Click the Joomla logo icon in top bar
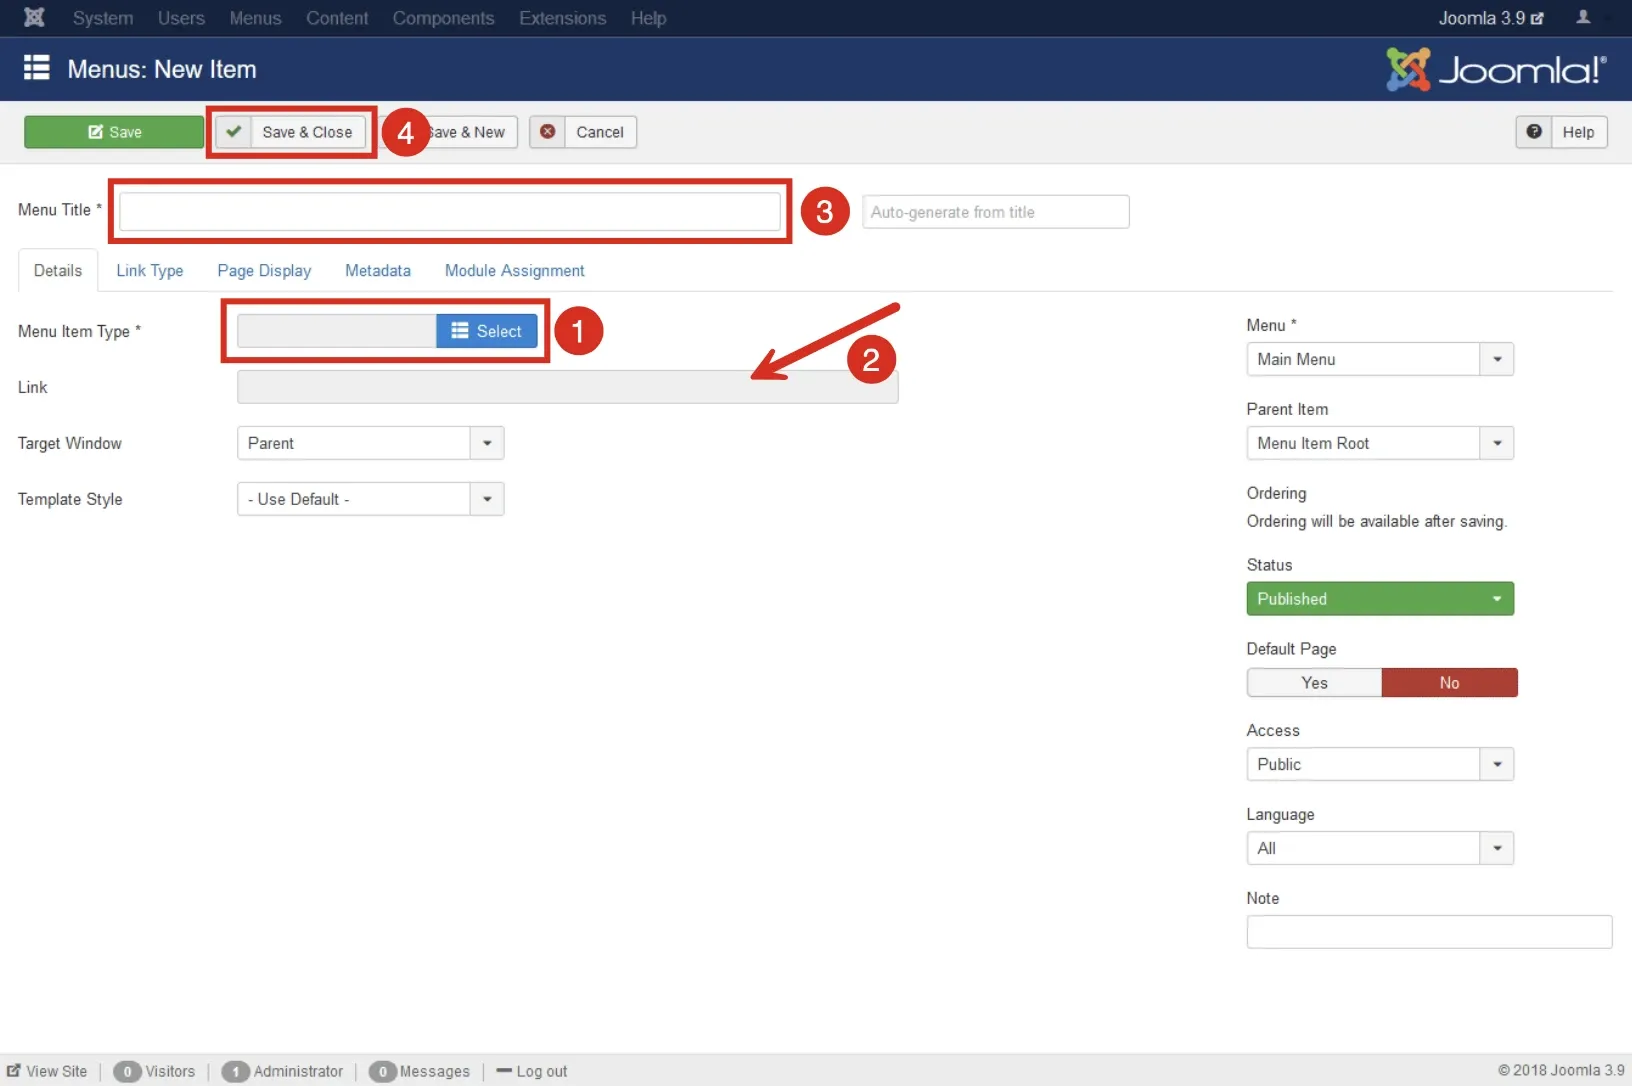 pos(34,17)
